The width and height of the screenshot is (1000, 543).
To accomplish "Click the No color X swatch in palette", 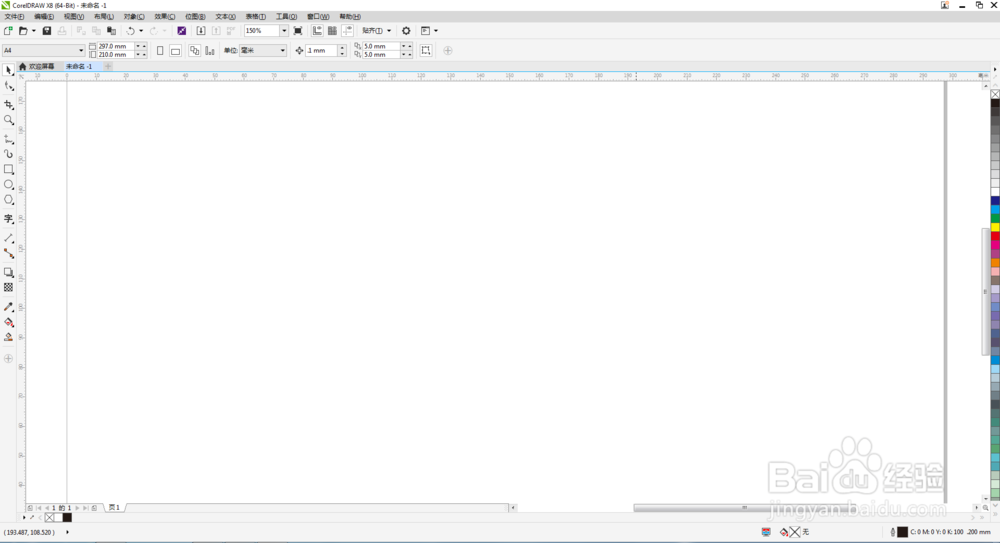I will [x=995, y=94].
